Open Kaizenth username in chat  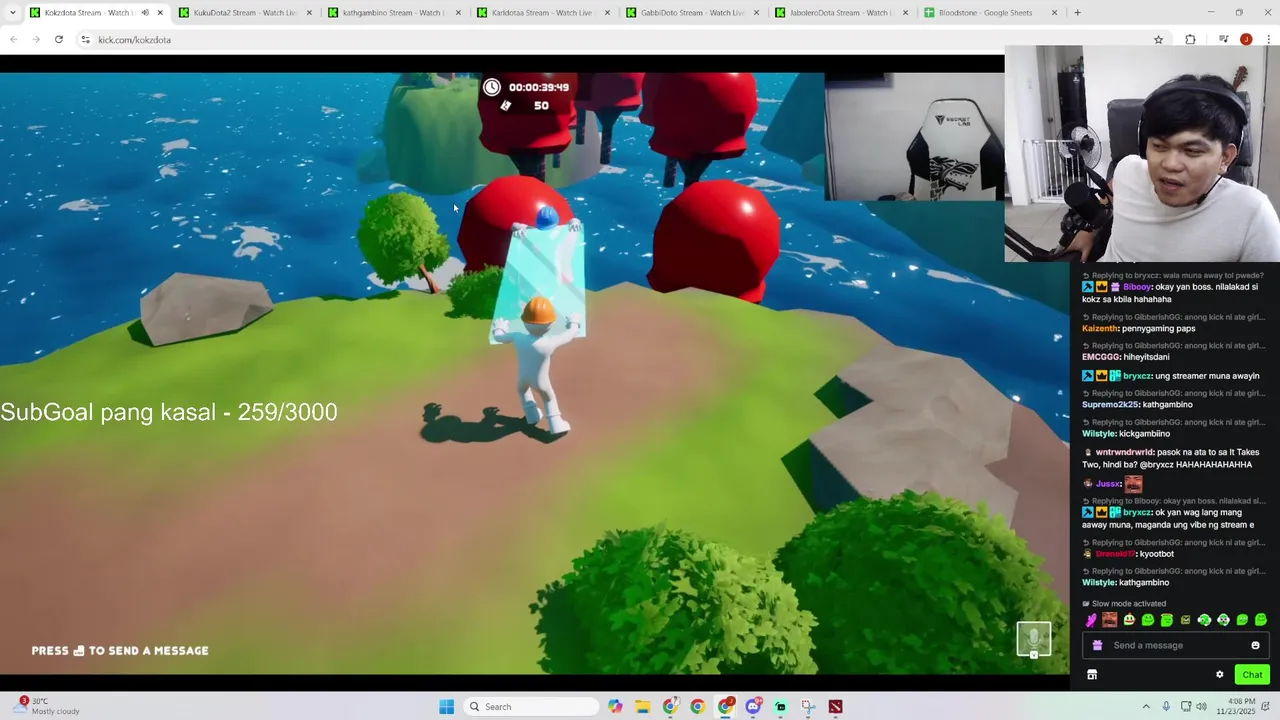click(1099, 328)
